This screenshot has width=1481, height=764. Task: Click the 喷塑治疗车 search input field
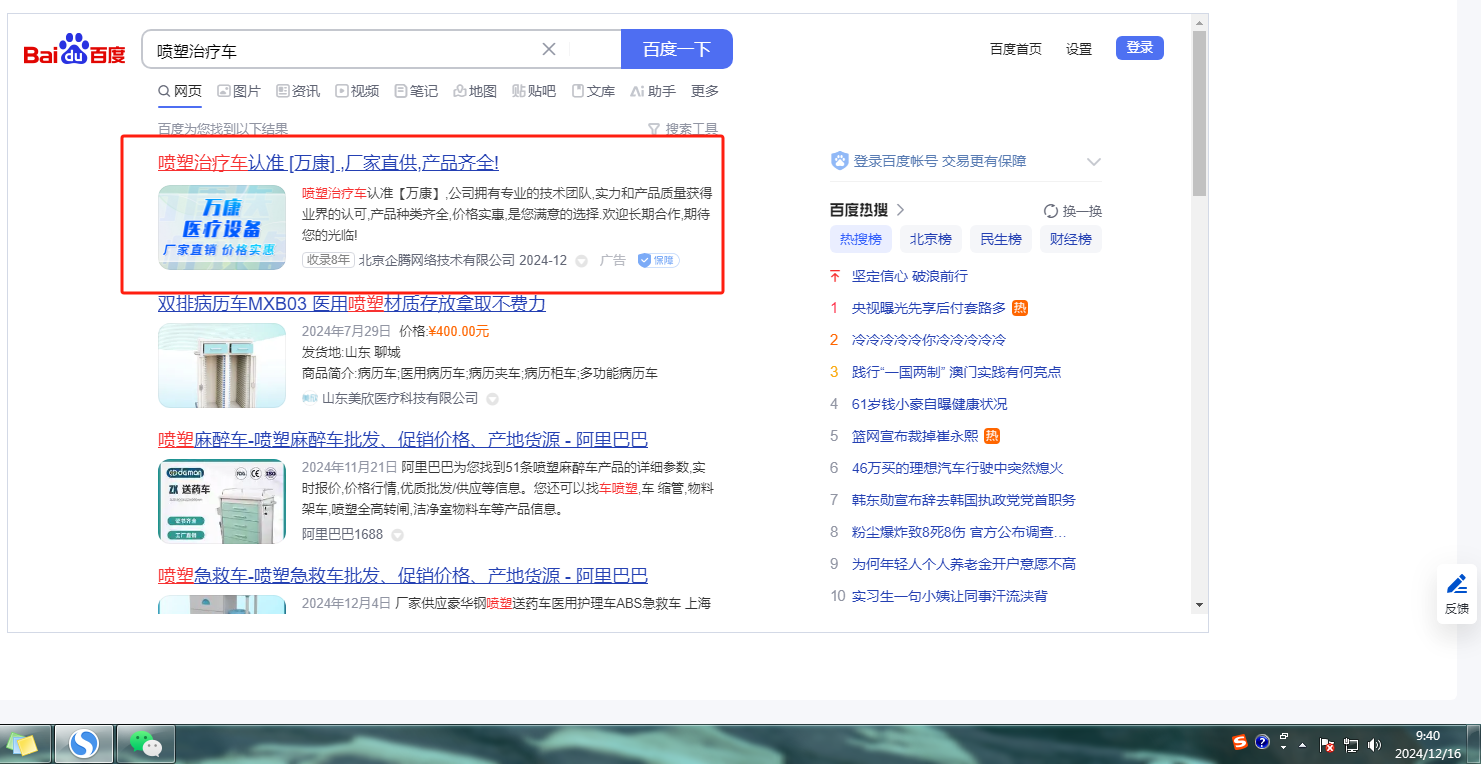(340, 49)
